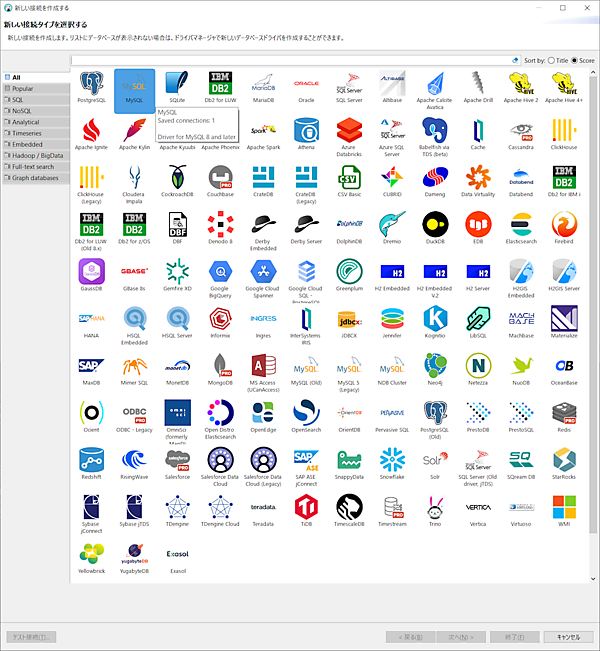Select the PostgreSQL database icon

[91, 85]
